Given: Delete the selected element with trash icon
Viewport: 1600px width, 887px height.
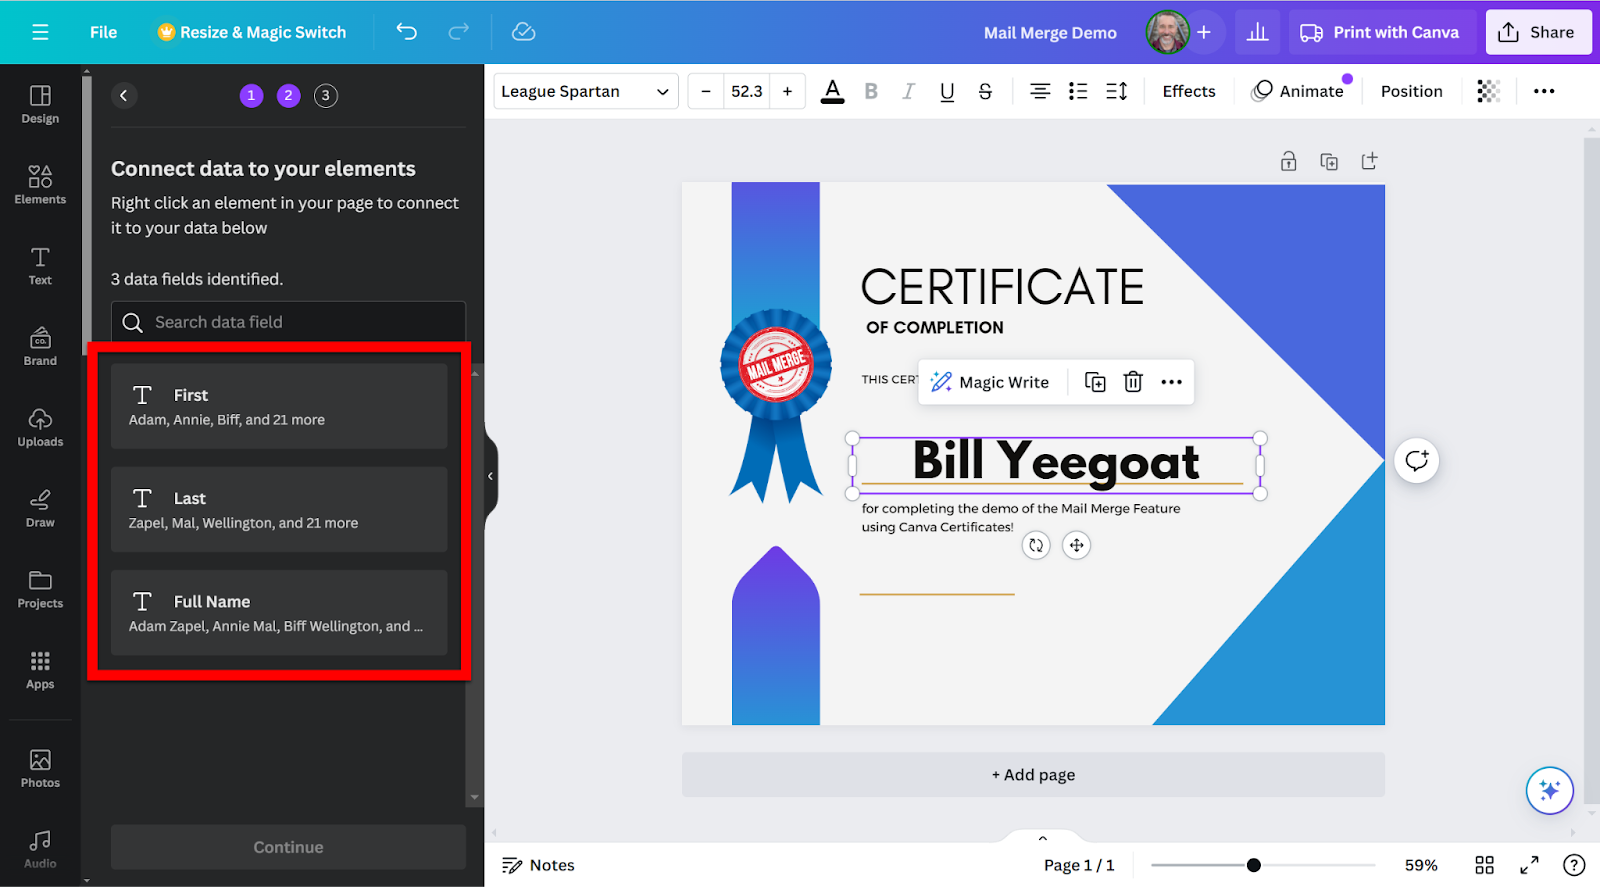Looking at the screenshot, I should pyautogui.click(x=1133, y=382).
